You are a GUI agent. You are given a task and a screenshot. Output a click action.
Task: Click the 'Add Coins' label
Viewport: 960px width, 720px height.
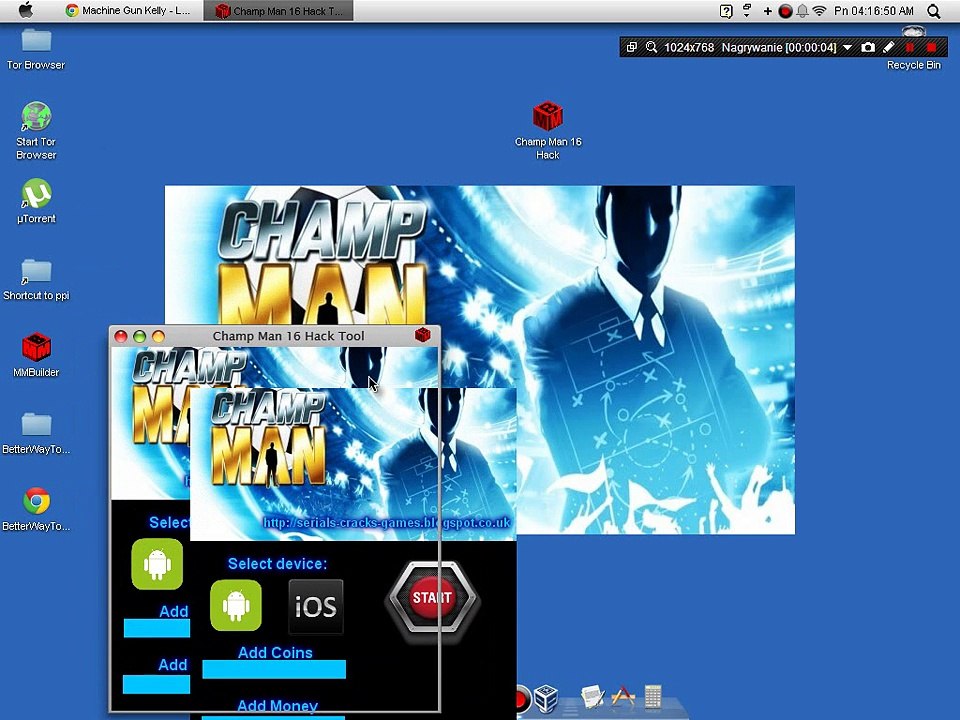coord(275,653)
